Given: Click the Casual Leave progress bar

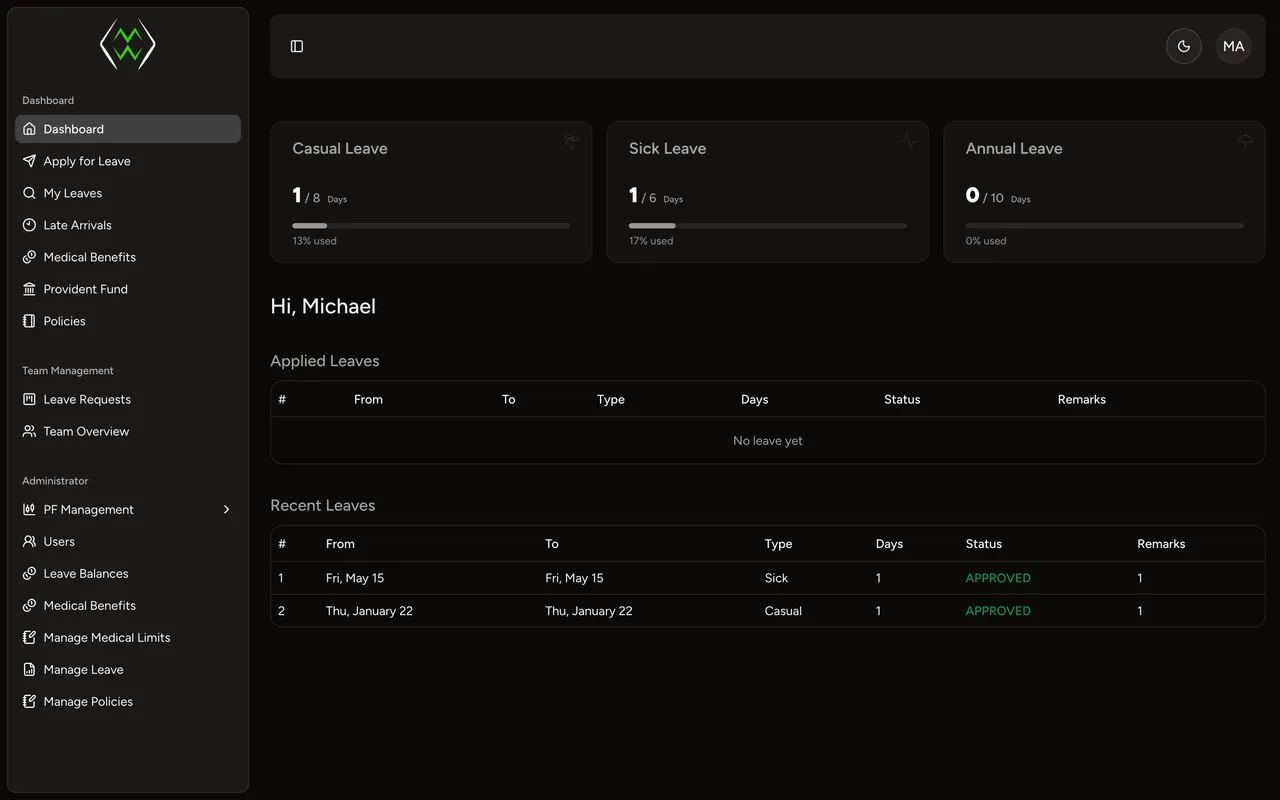Looking at the screenshot, I should (x=431, y=226).
